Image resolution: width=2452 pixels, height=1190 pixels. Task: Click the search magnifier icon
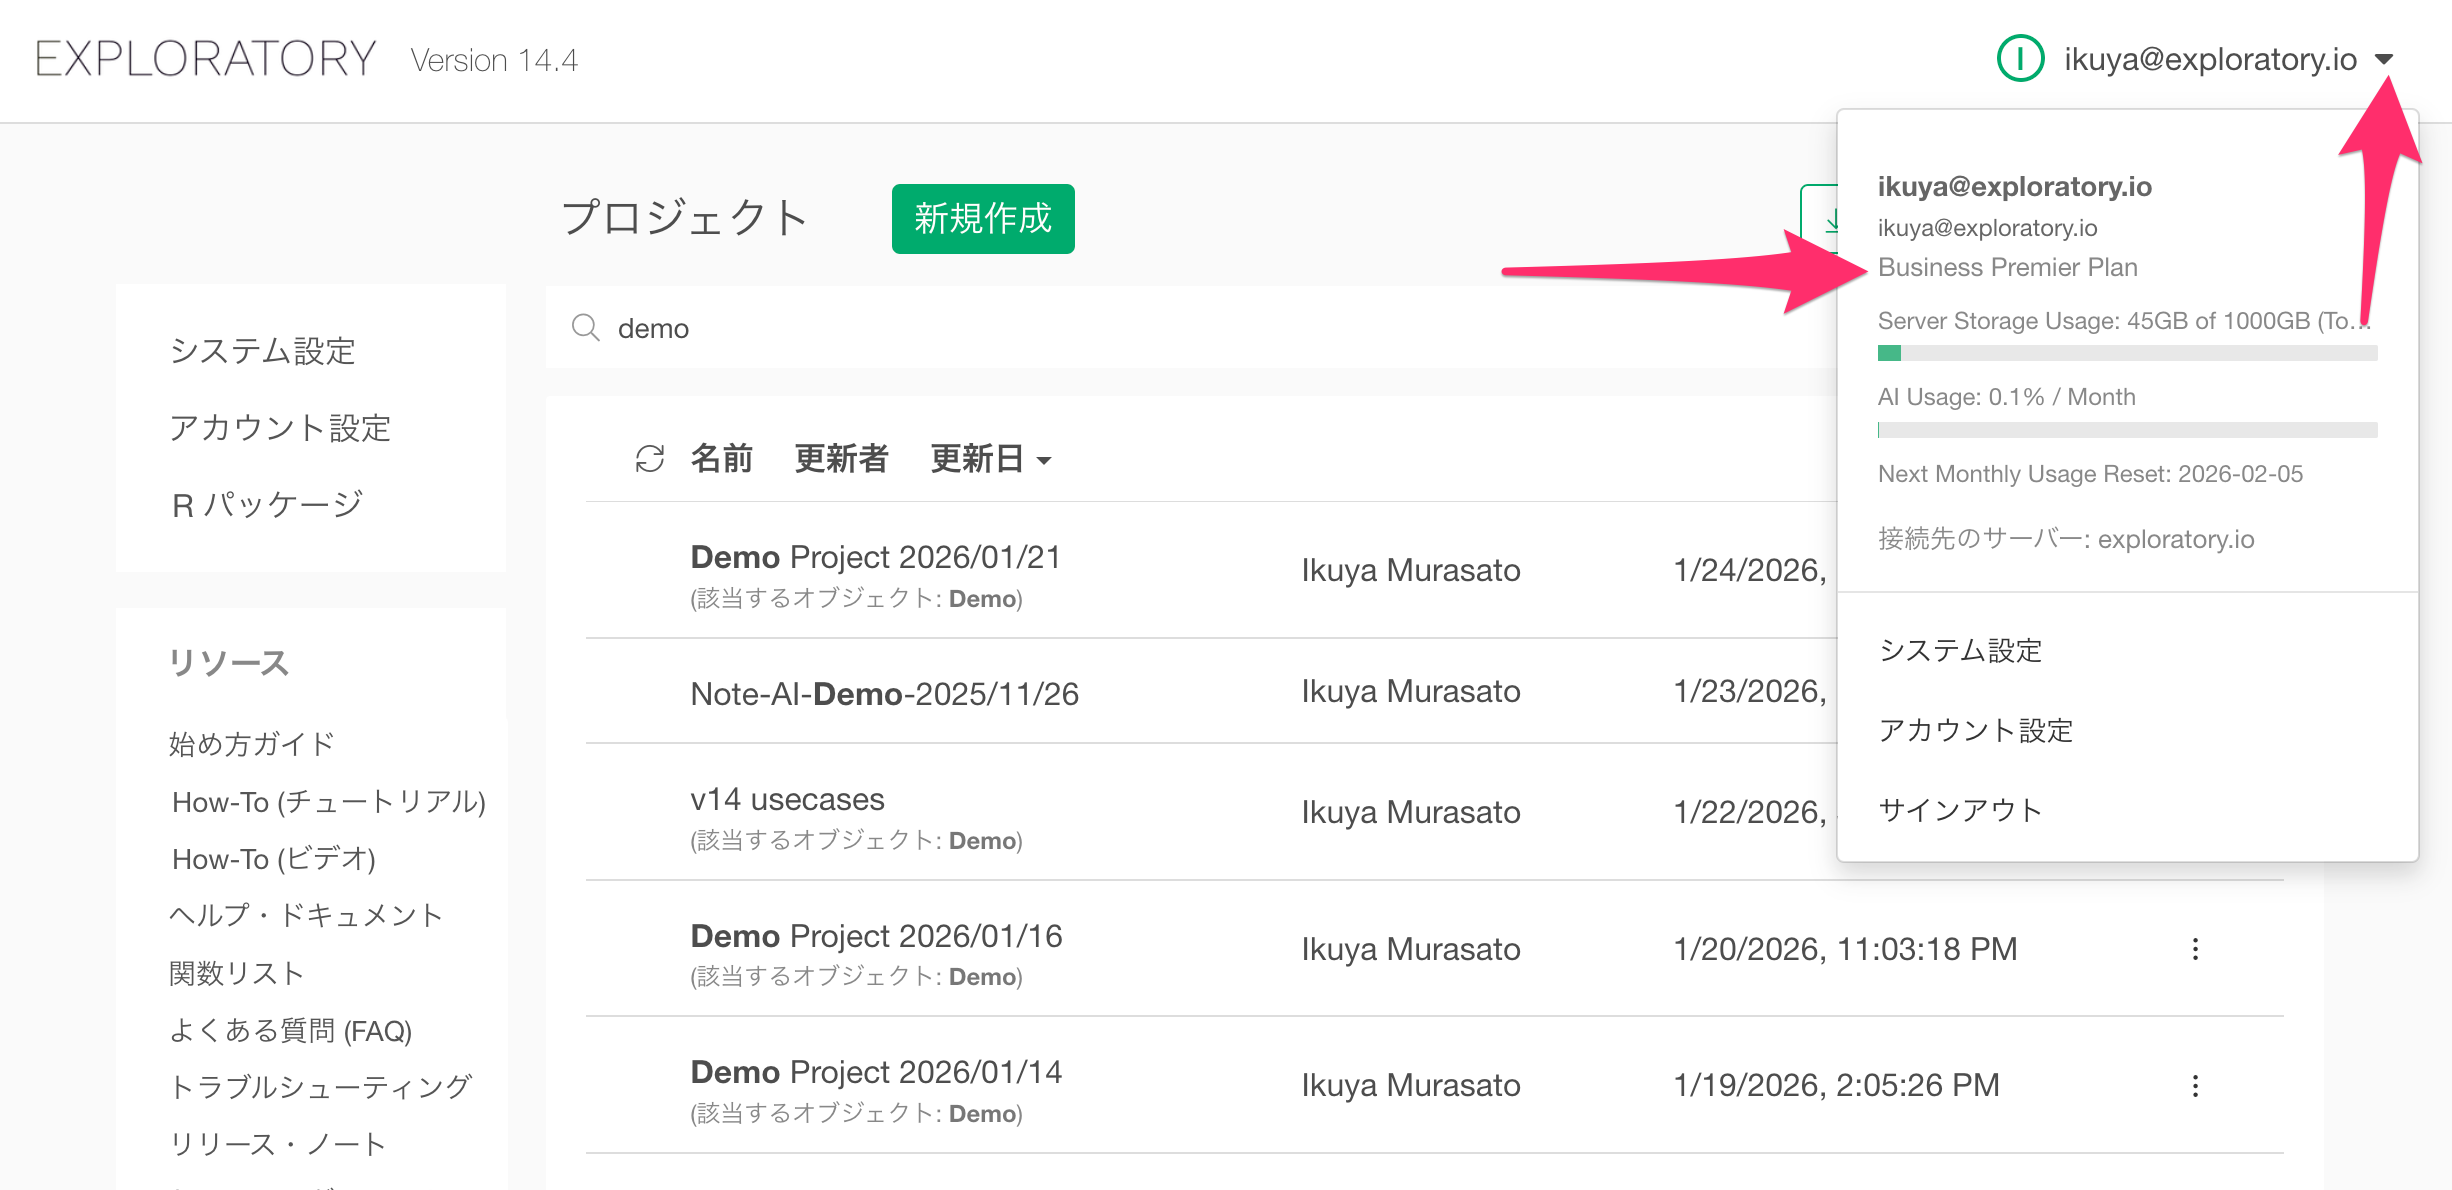tap(585, 328)
